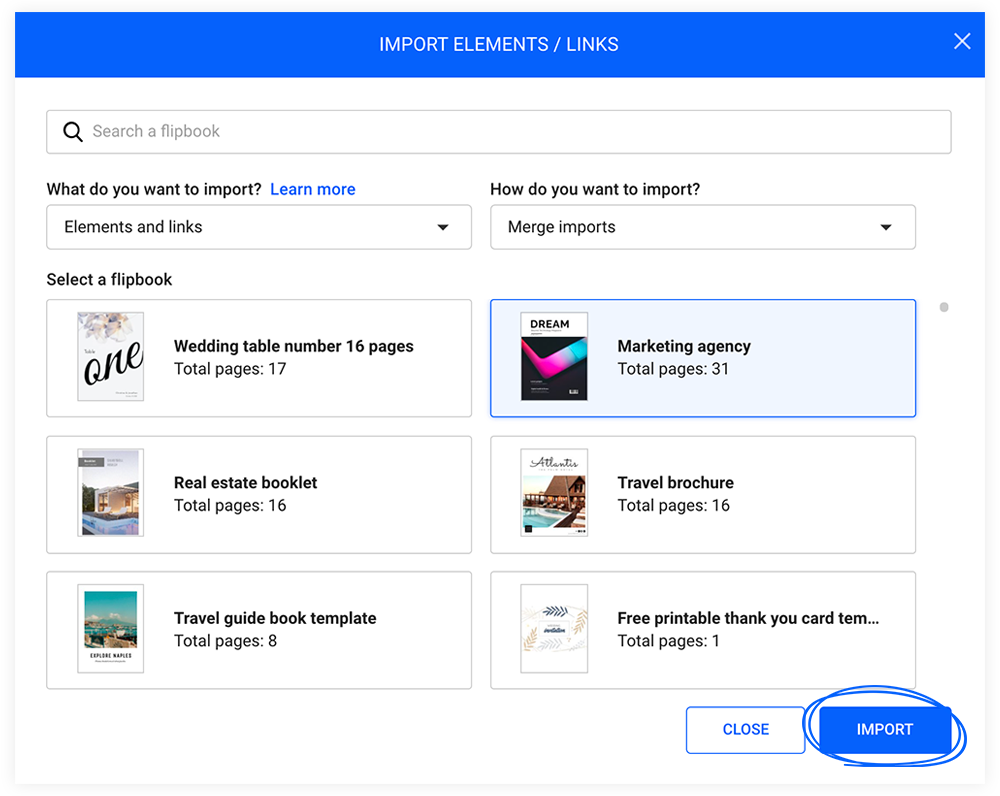Click the circled IMPORT button
1000x796 pixels.
click(885, 729)
